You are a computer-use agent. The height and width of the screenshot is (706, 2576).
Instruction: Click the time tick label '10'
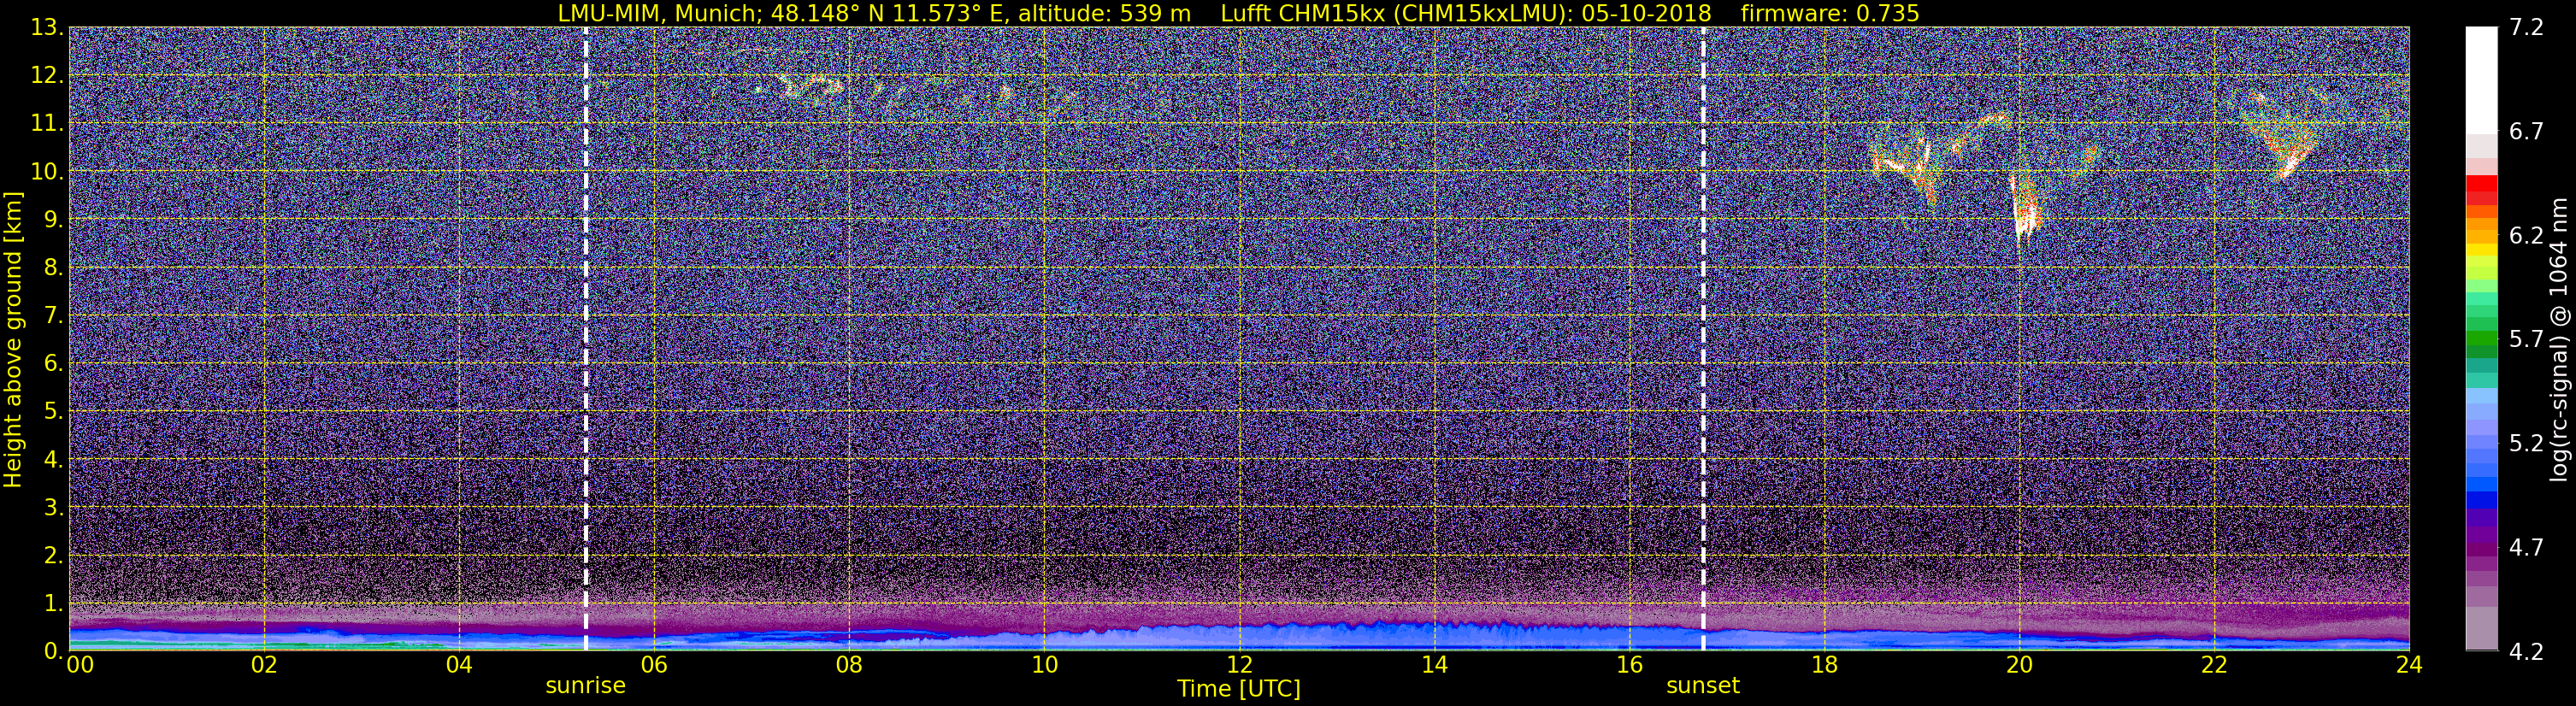pos(1044,665)
